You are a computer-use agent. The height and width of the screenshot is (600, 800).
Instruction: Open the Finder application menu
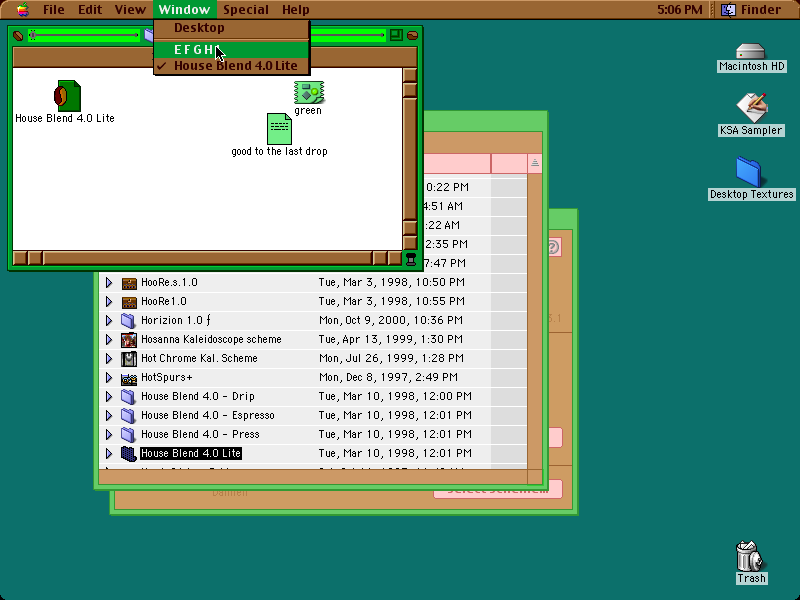(752, 9)
